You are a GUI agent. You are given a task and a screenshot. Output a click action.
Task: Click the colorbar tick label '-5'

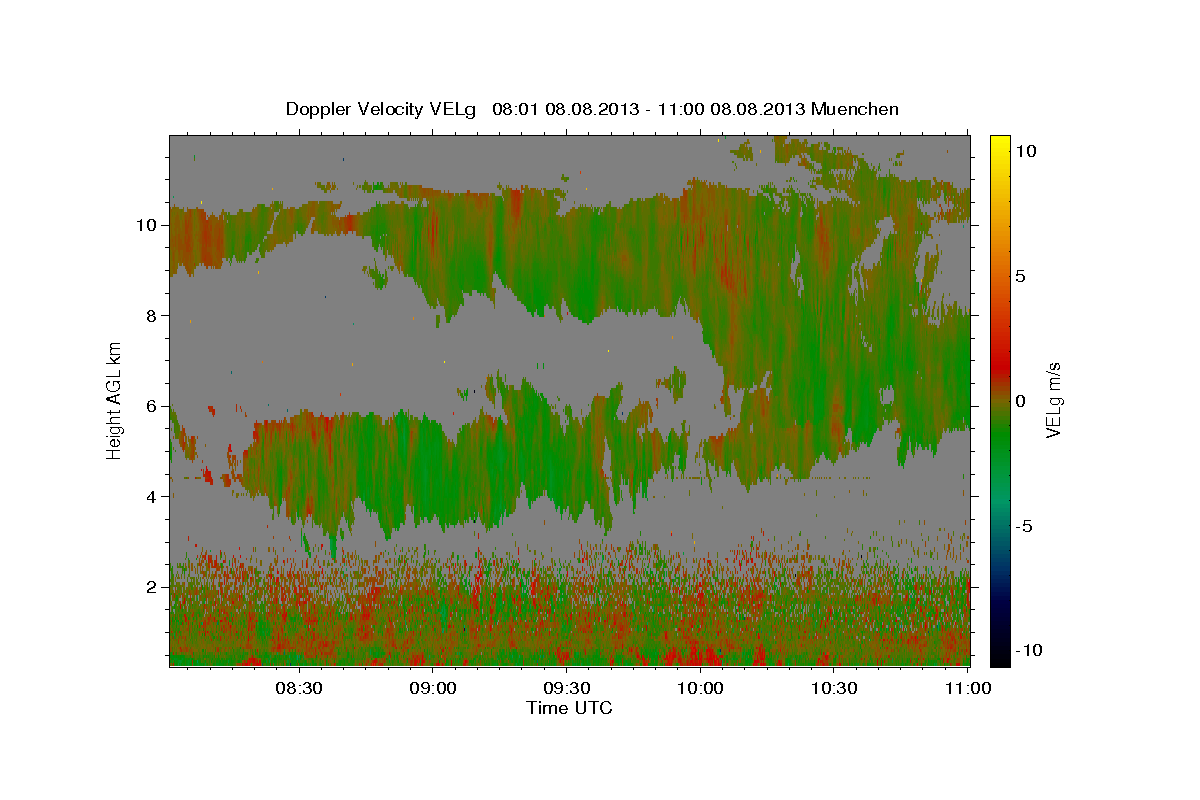point(1024,526)
